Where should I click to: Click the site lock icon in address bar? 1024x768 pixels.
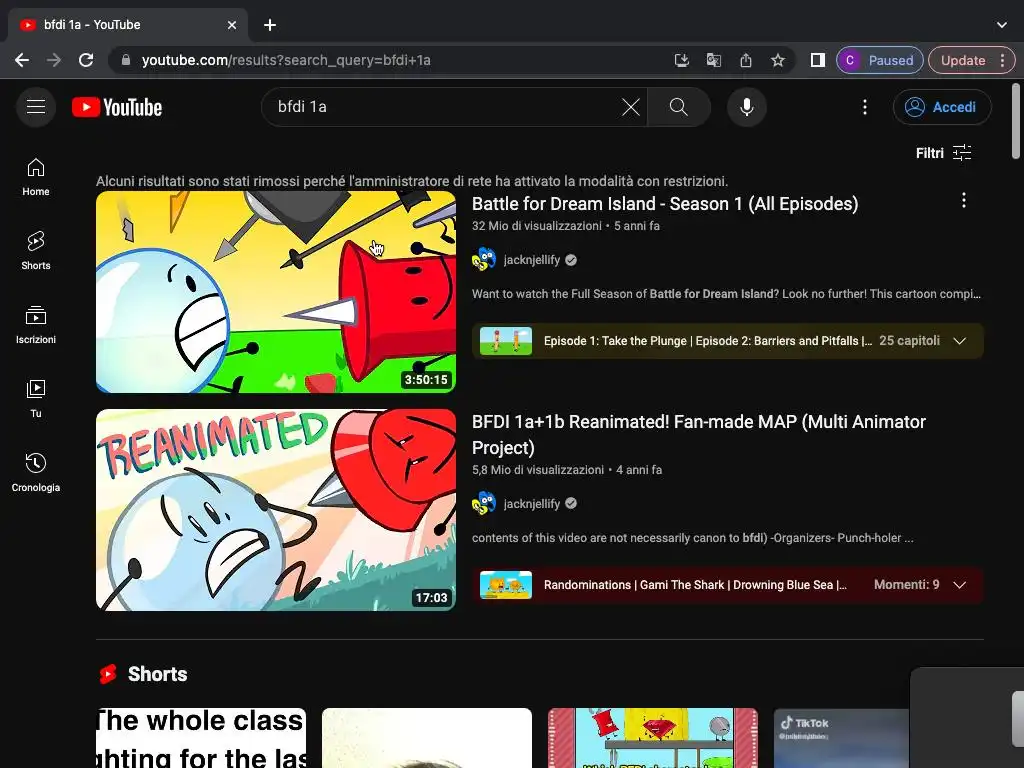(126, 60)
